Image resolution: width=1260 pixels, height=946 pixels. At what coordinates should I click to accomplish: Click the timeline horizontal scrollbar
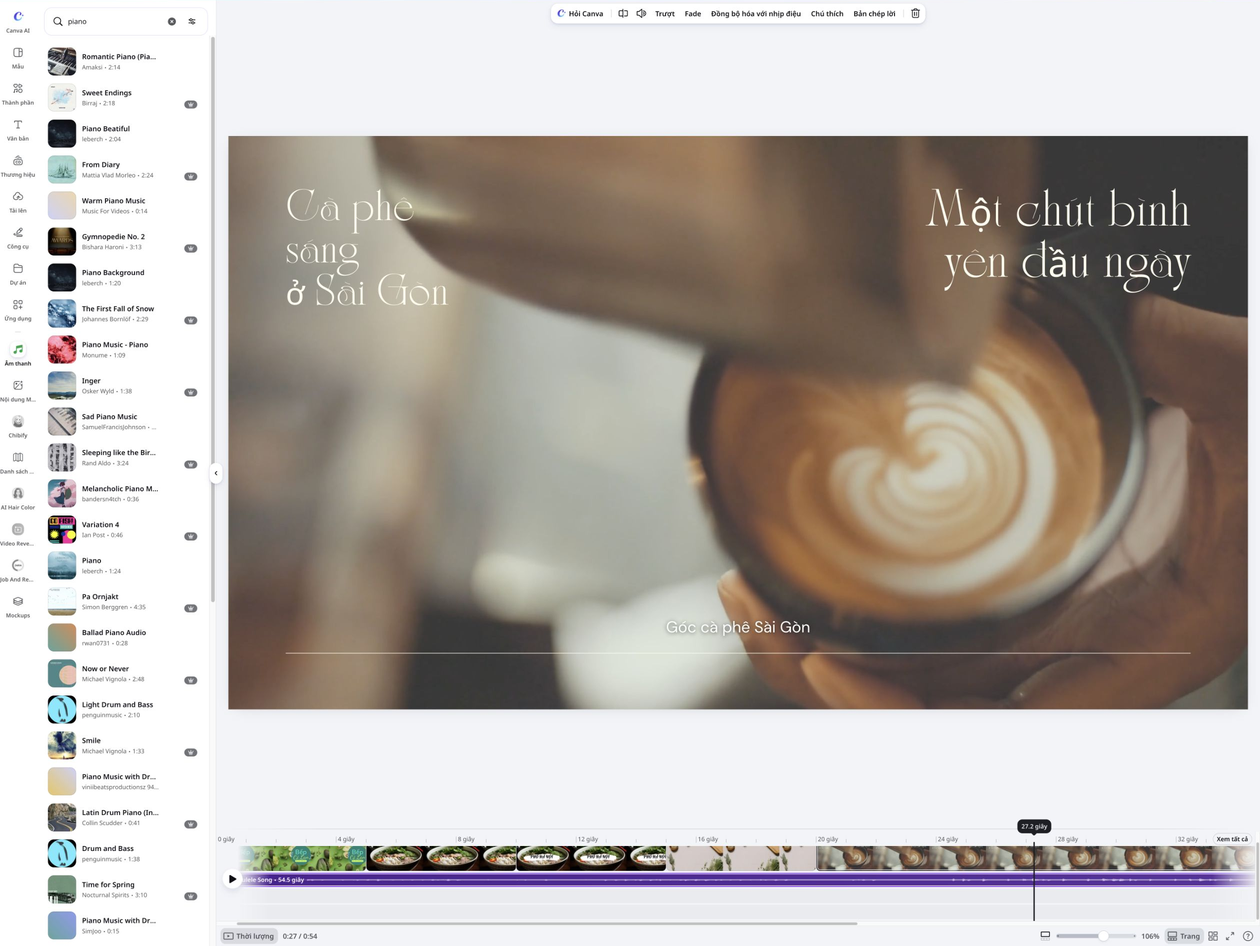pos(546,923)
